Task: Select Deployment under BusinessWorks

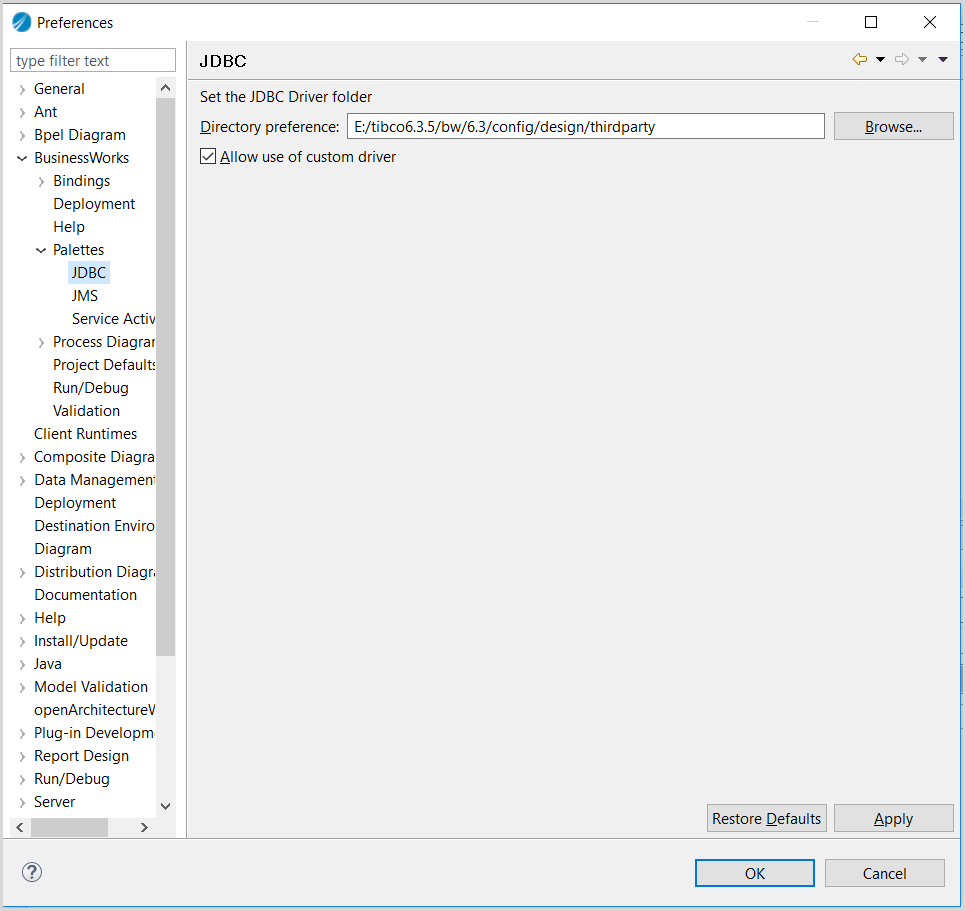Action: coord(94,204)
